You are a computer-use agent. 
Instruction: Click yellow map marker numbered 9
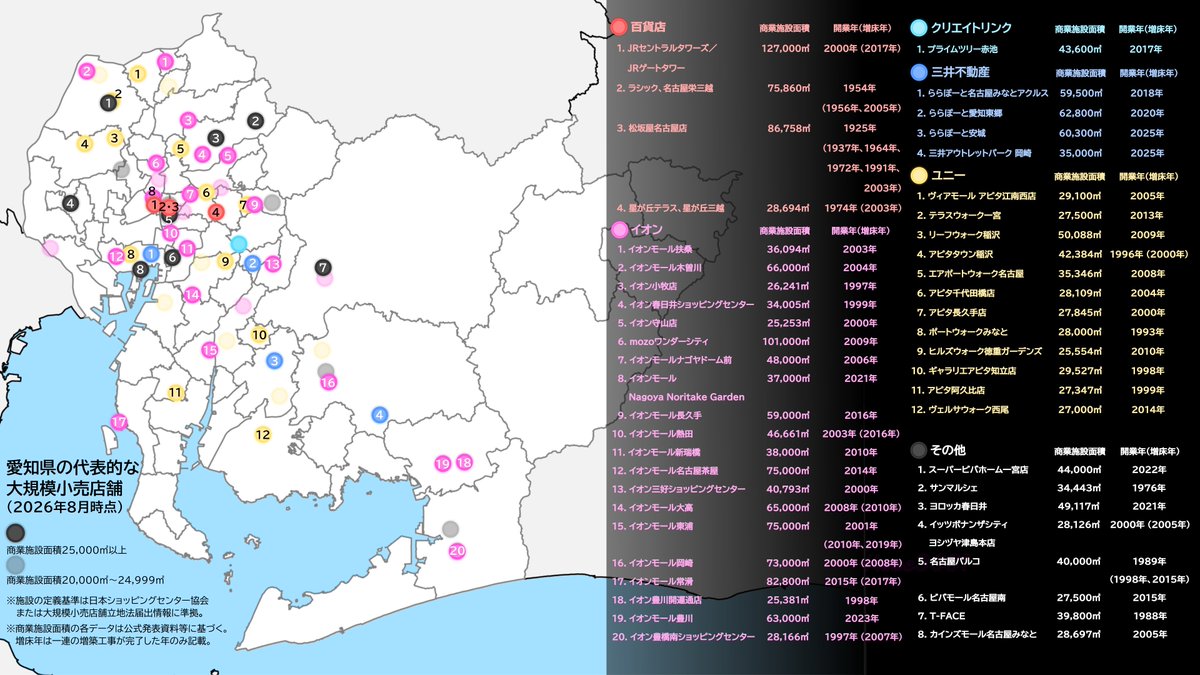(226, 262)
